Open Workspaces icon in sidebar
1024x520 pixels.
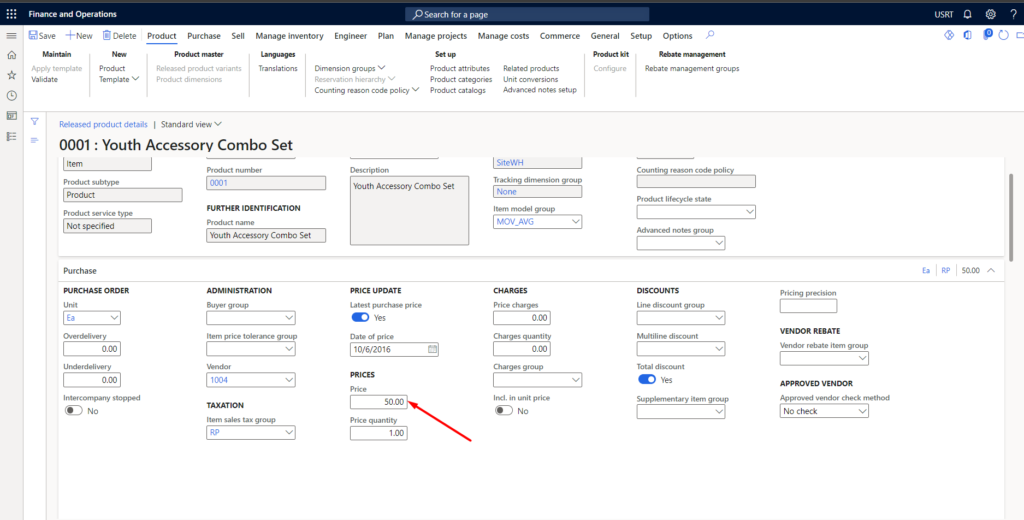click(x=11, y=116)
